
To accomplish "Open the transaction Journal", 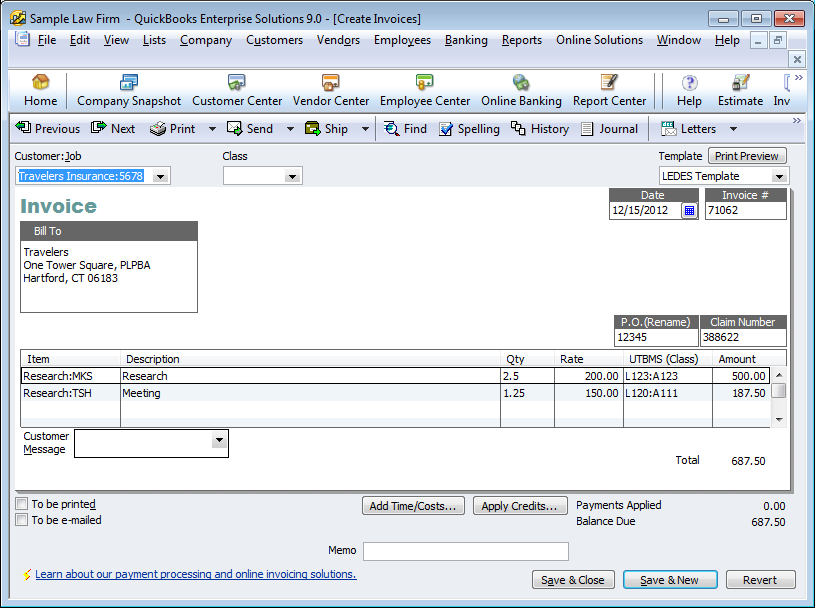I will 609,128.
